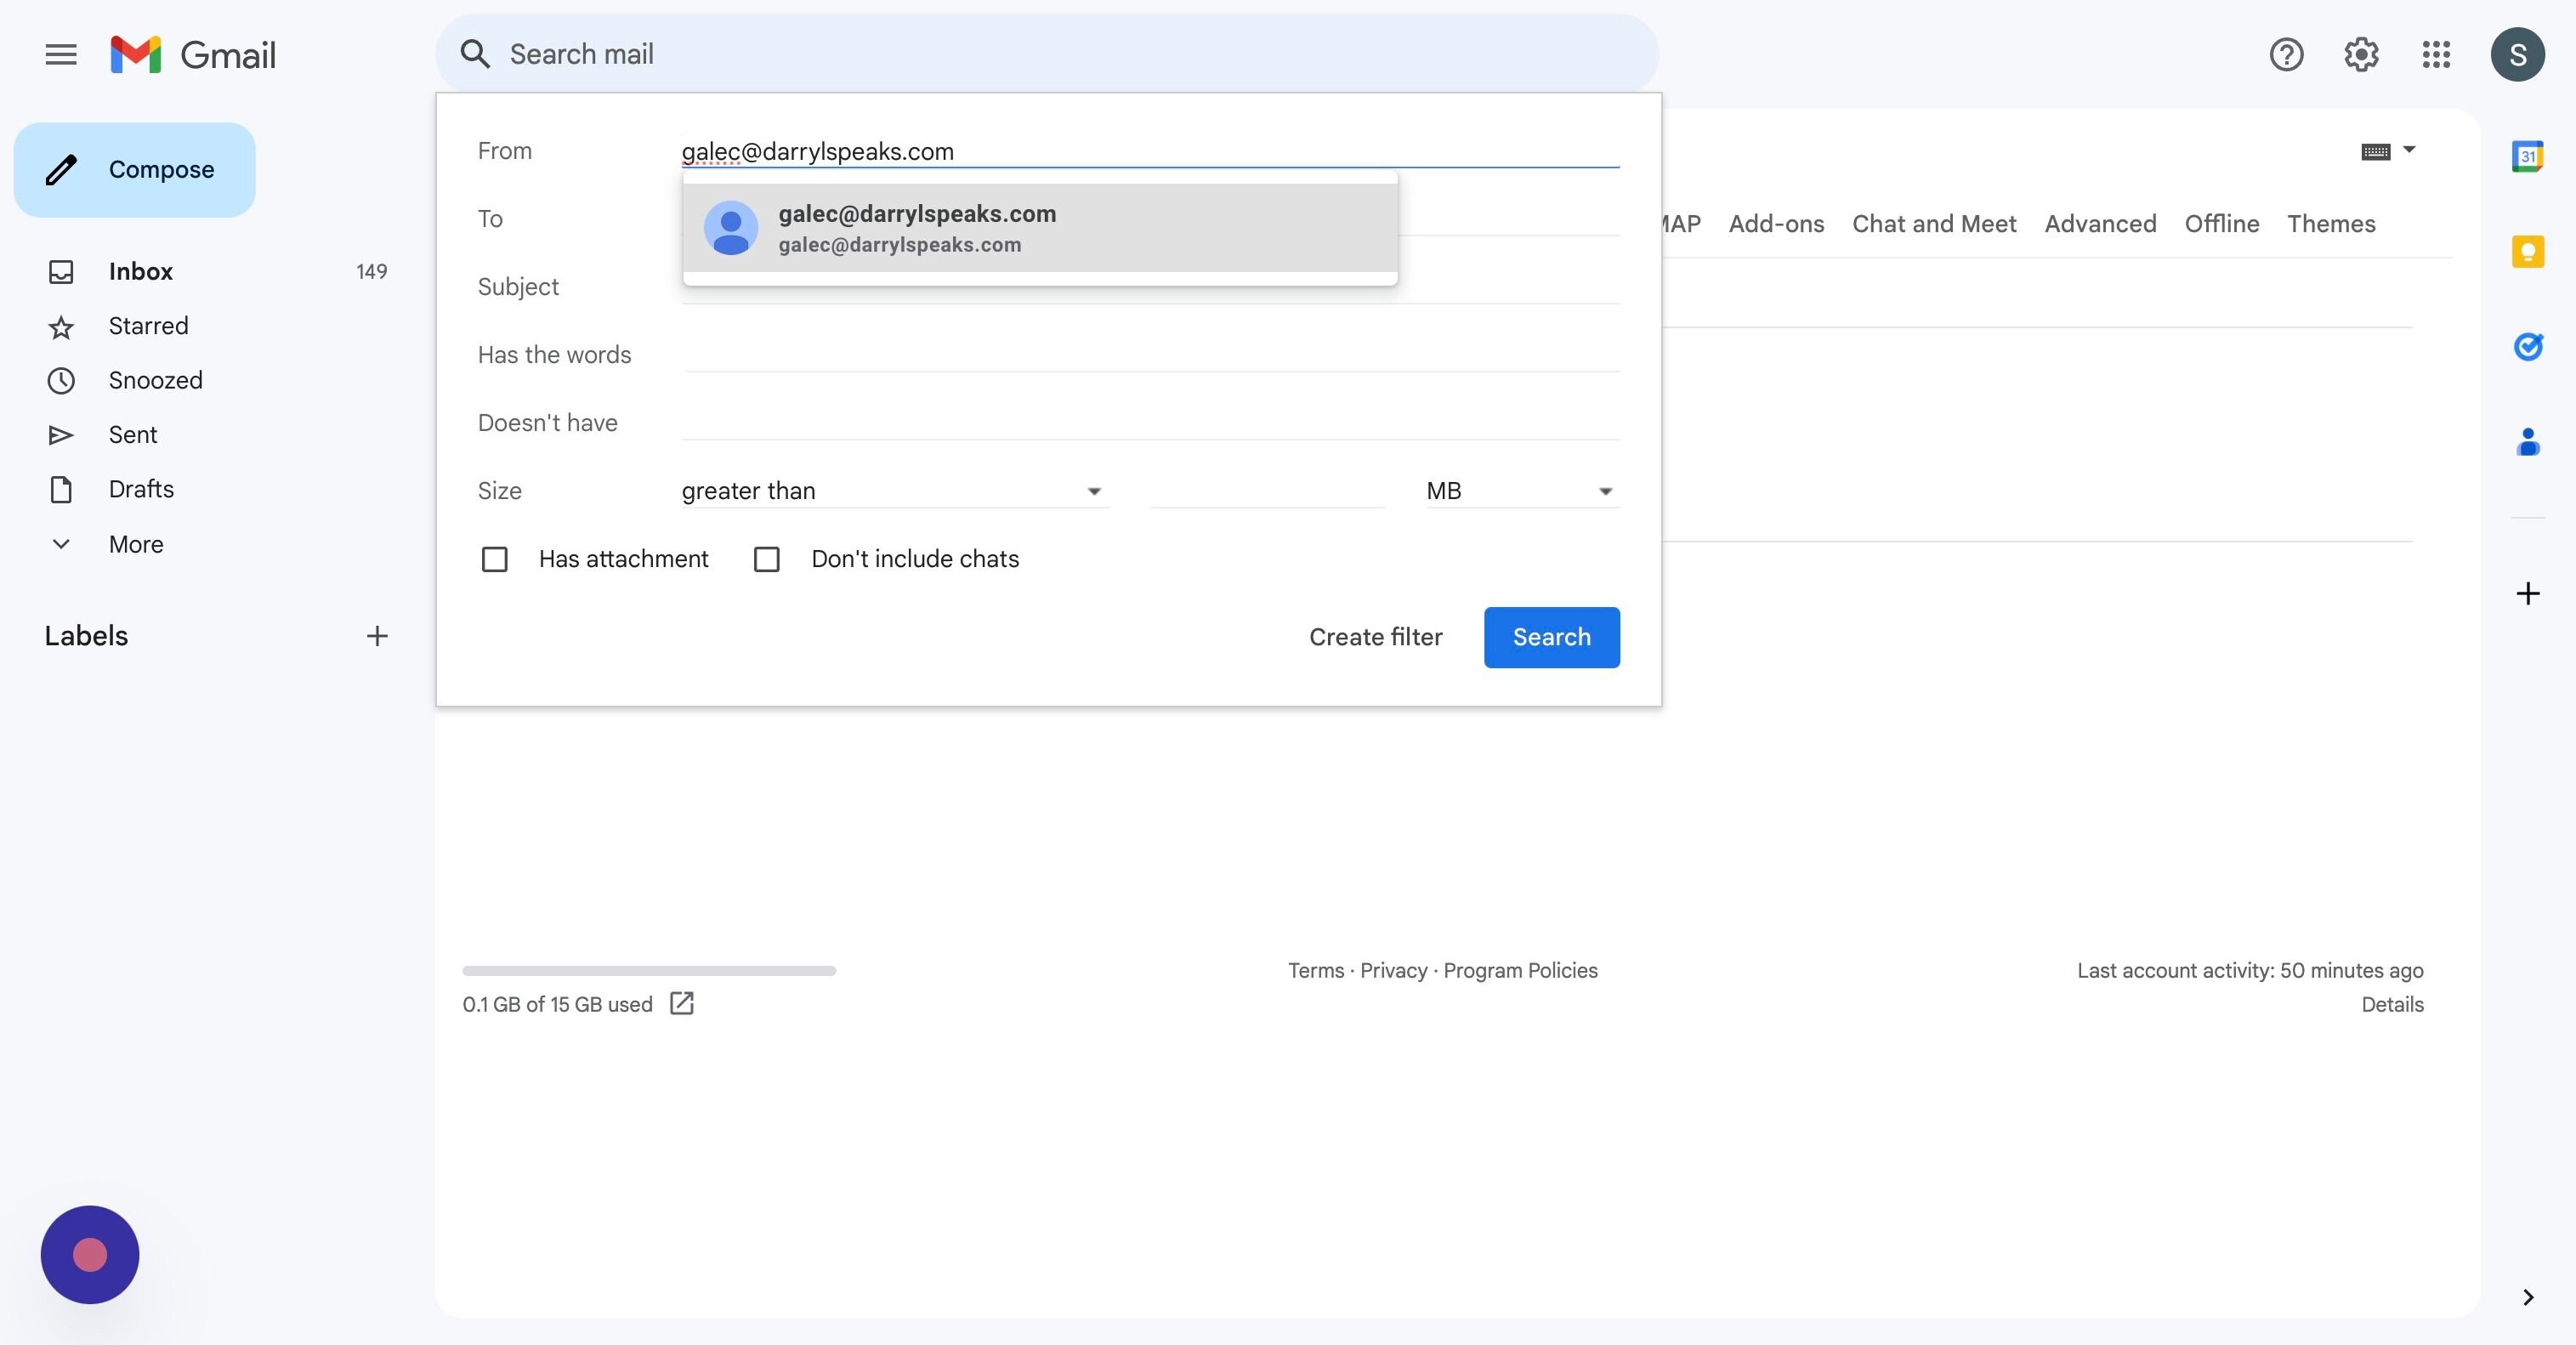The width and height of the screenshot is (2576, 1345).
Task: Click the Create filter button
Action: tap(1375, 637)
